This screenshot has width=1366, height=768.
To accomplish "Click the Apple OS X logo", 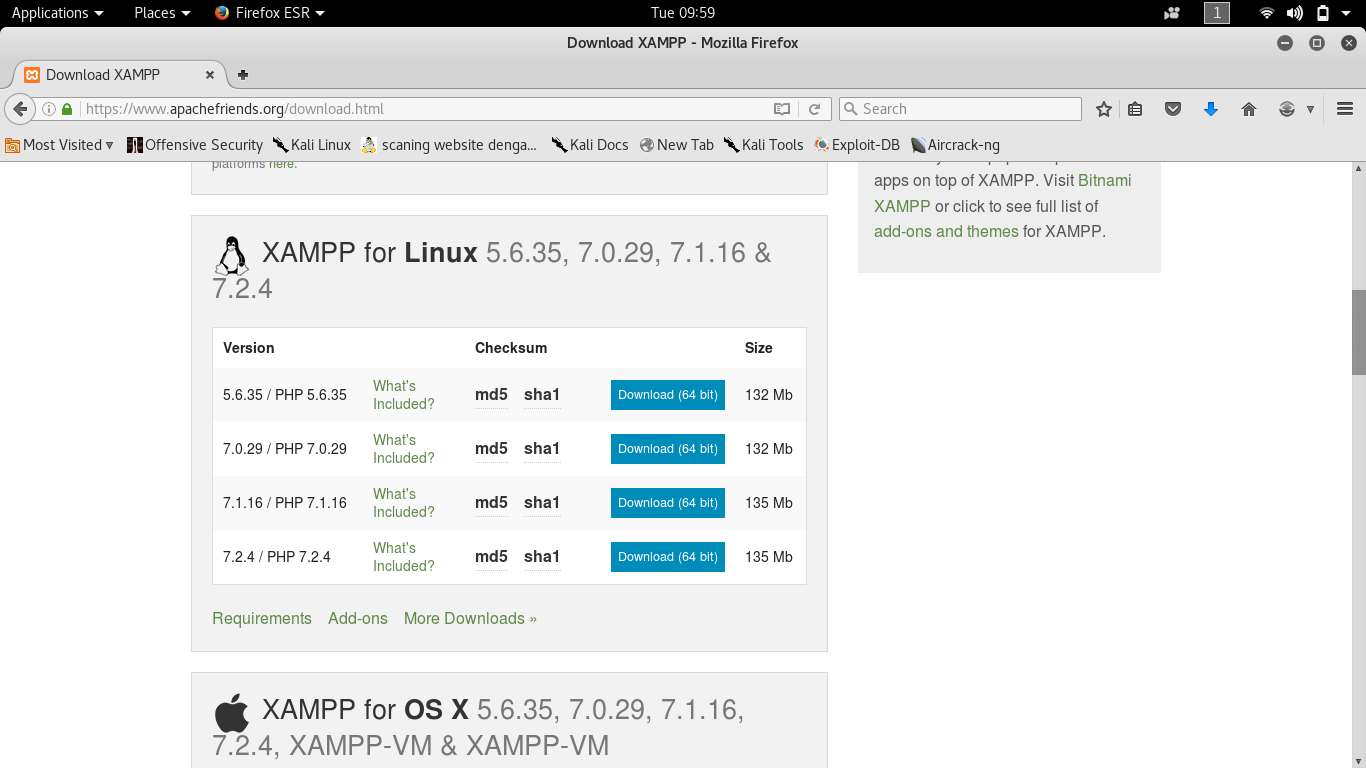I will 232,713.
